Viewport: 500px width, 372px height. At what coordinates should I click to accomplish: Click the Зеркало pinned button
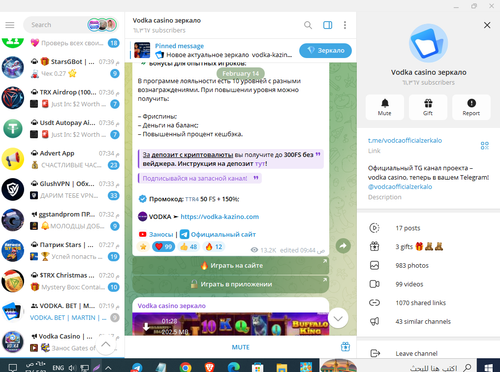coord(325,50)
